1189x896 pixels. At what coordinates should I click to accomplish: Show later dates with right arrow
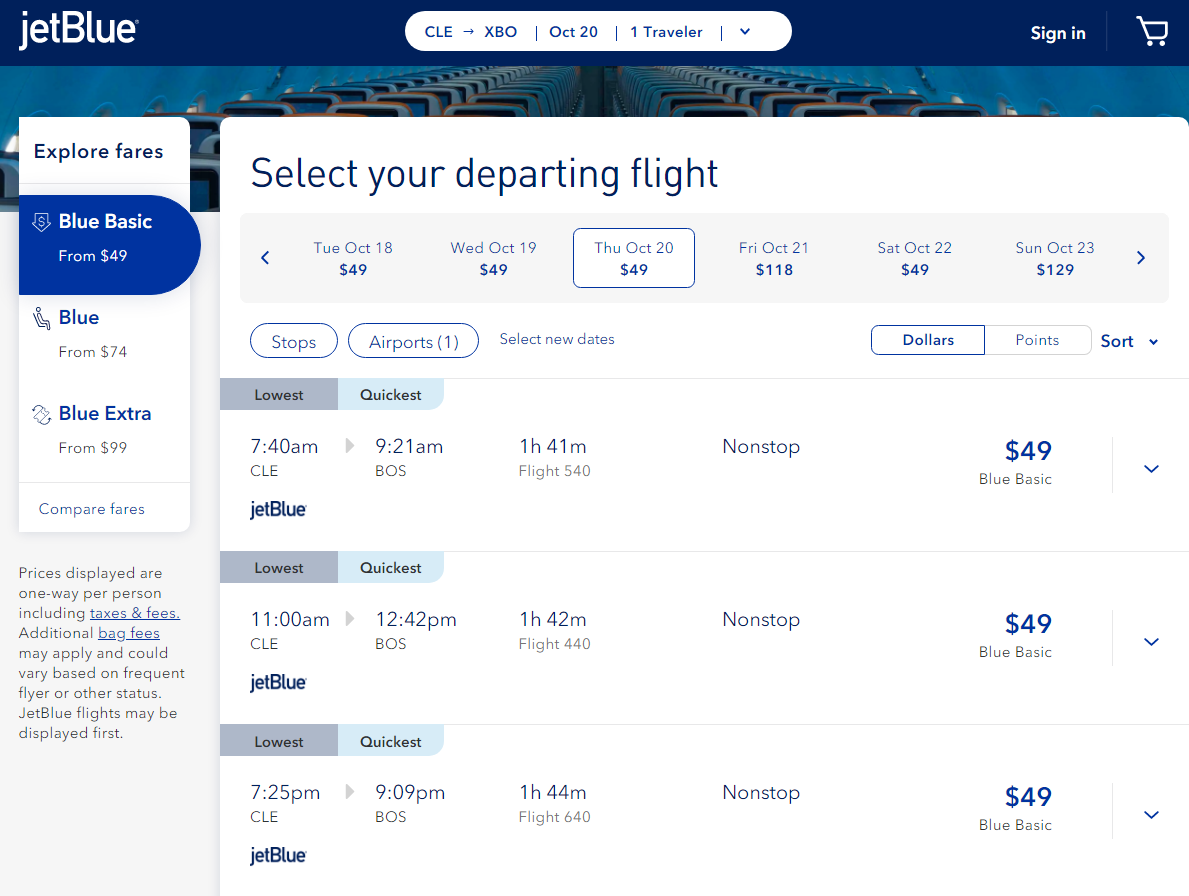point(1141,258)
